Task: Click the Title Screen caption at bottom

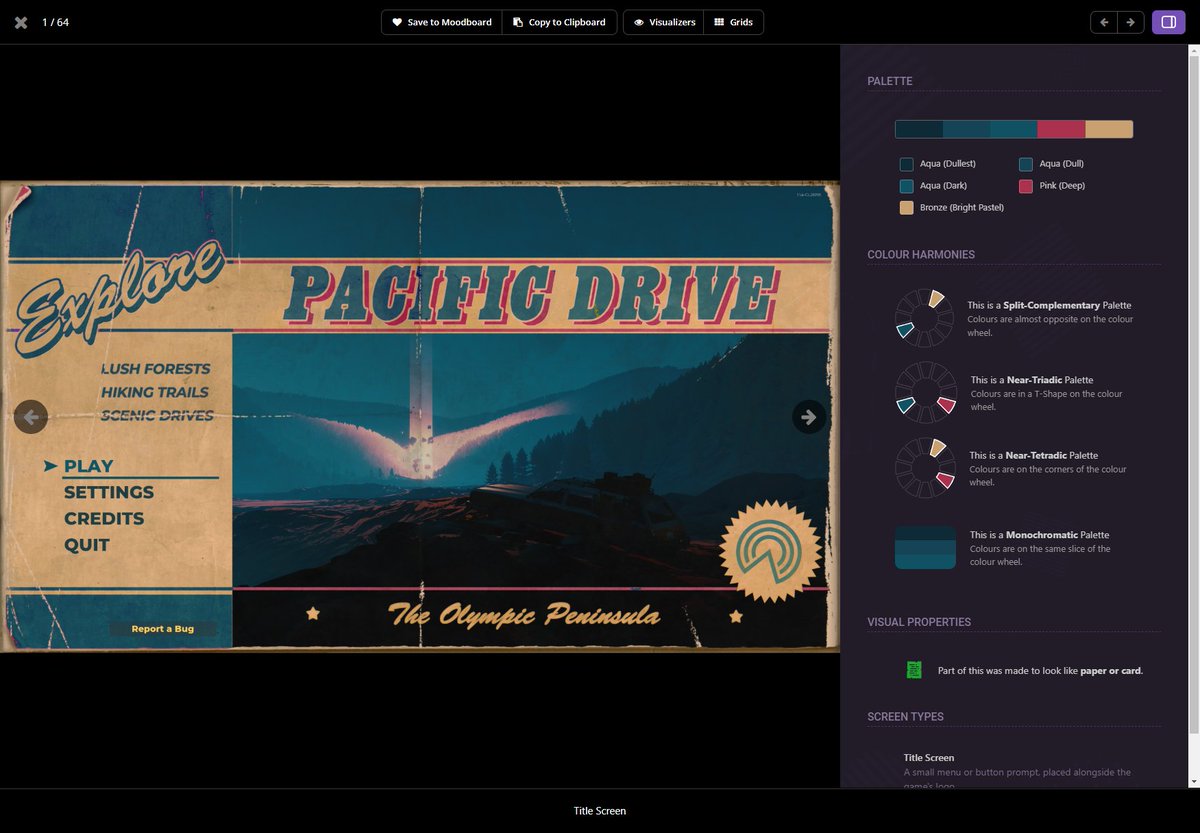Action: point(600,811)
